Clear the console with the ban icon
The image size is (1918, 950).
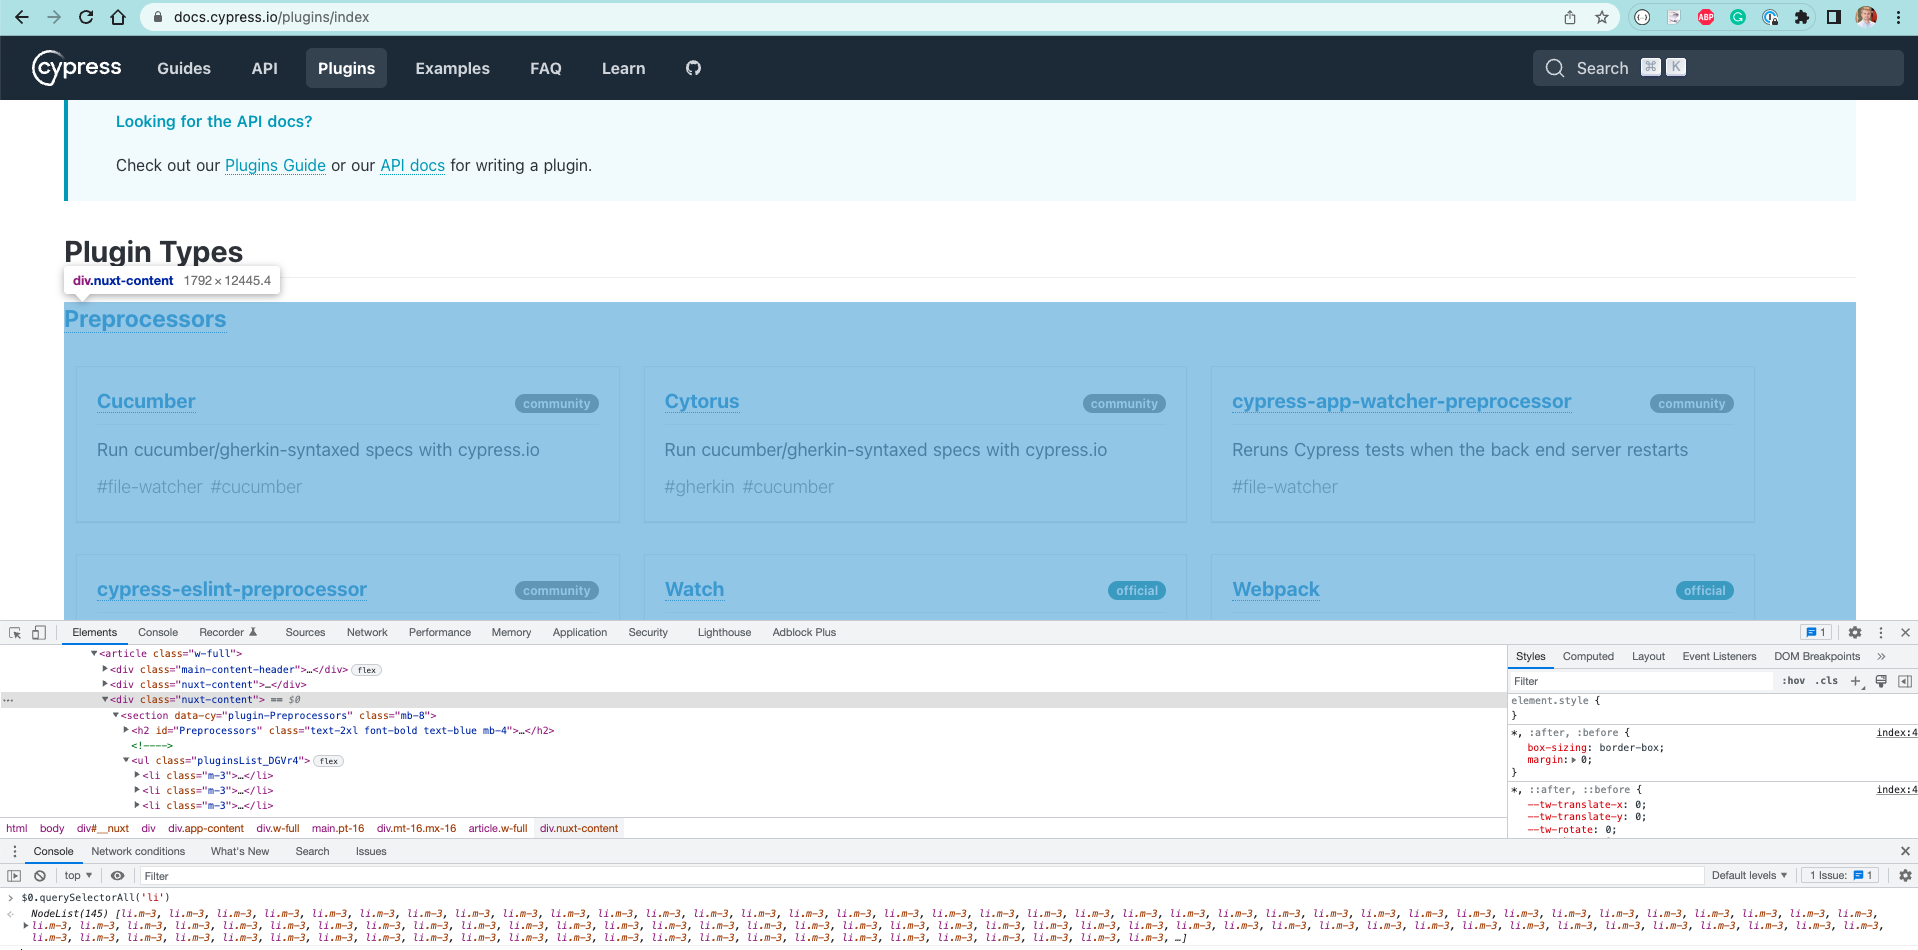tap(40, 875)
